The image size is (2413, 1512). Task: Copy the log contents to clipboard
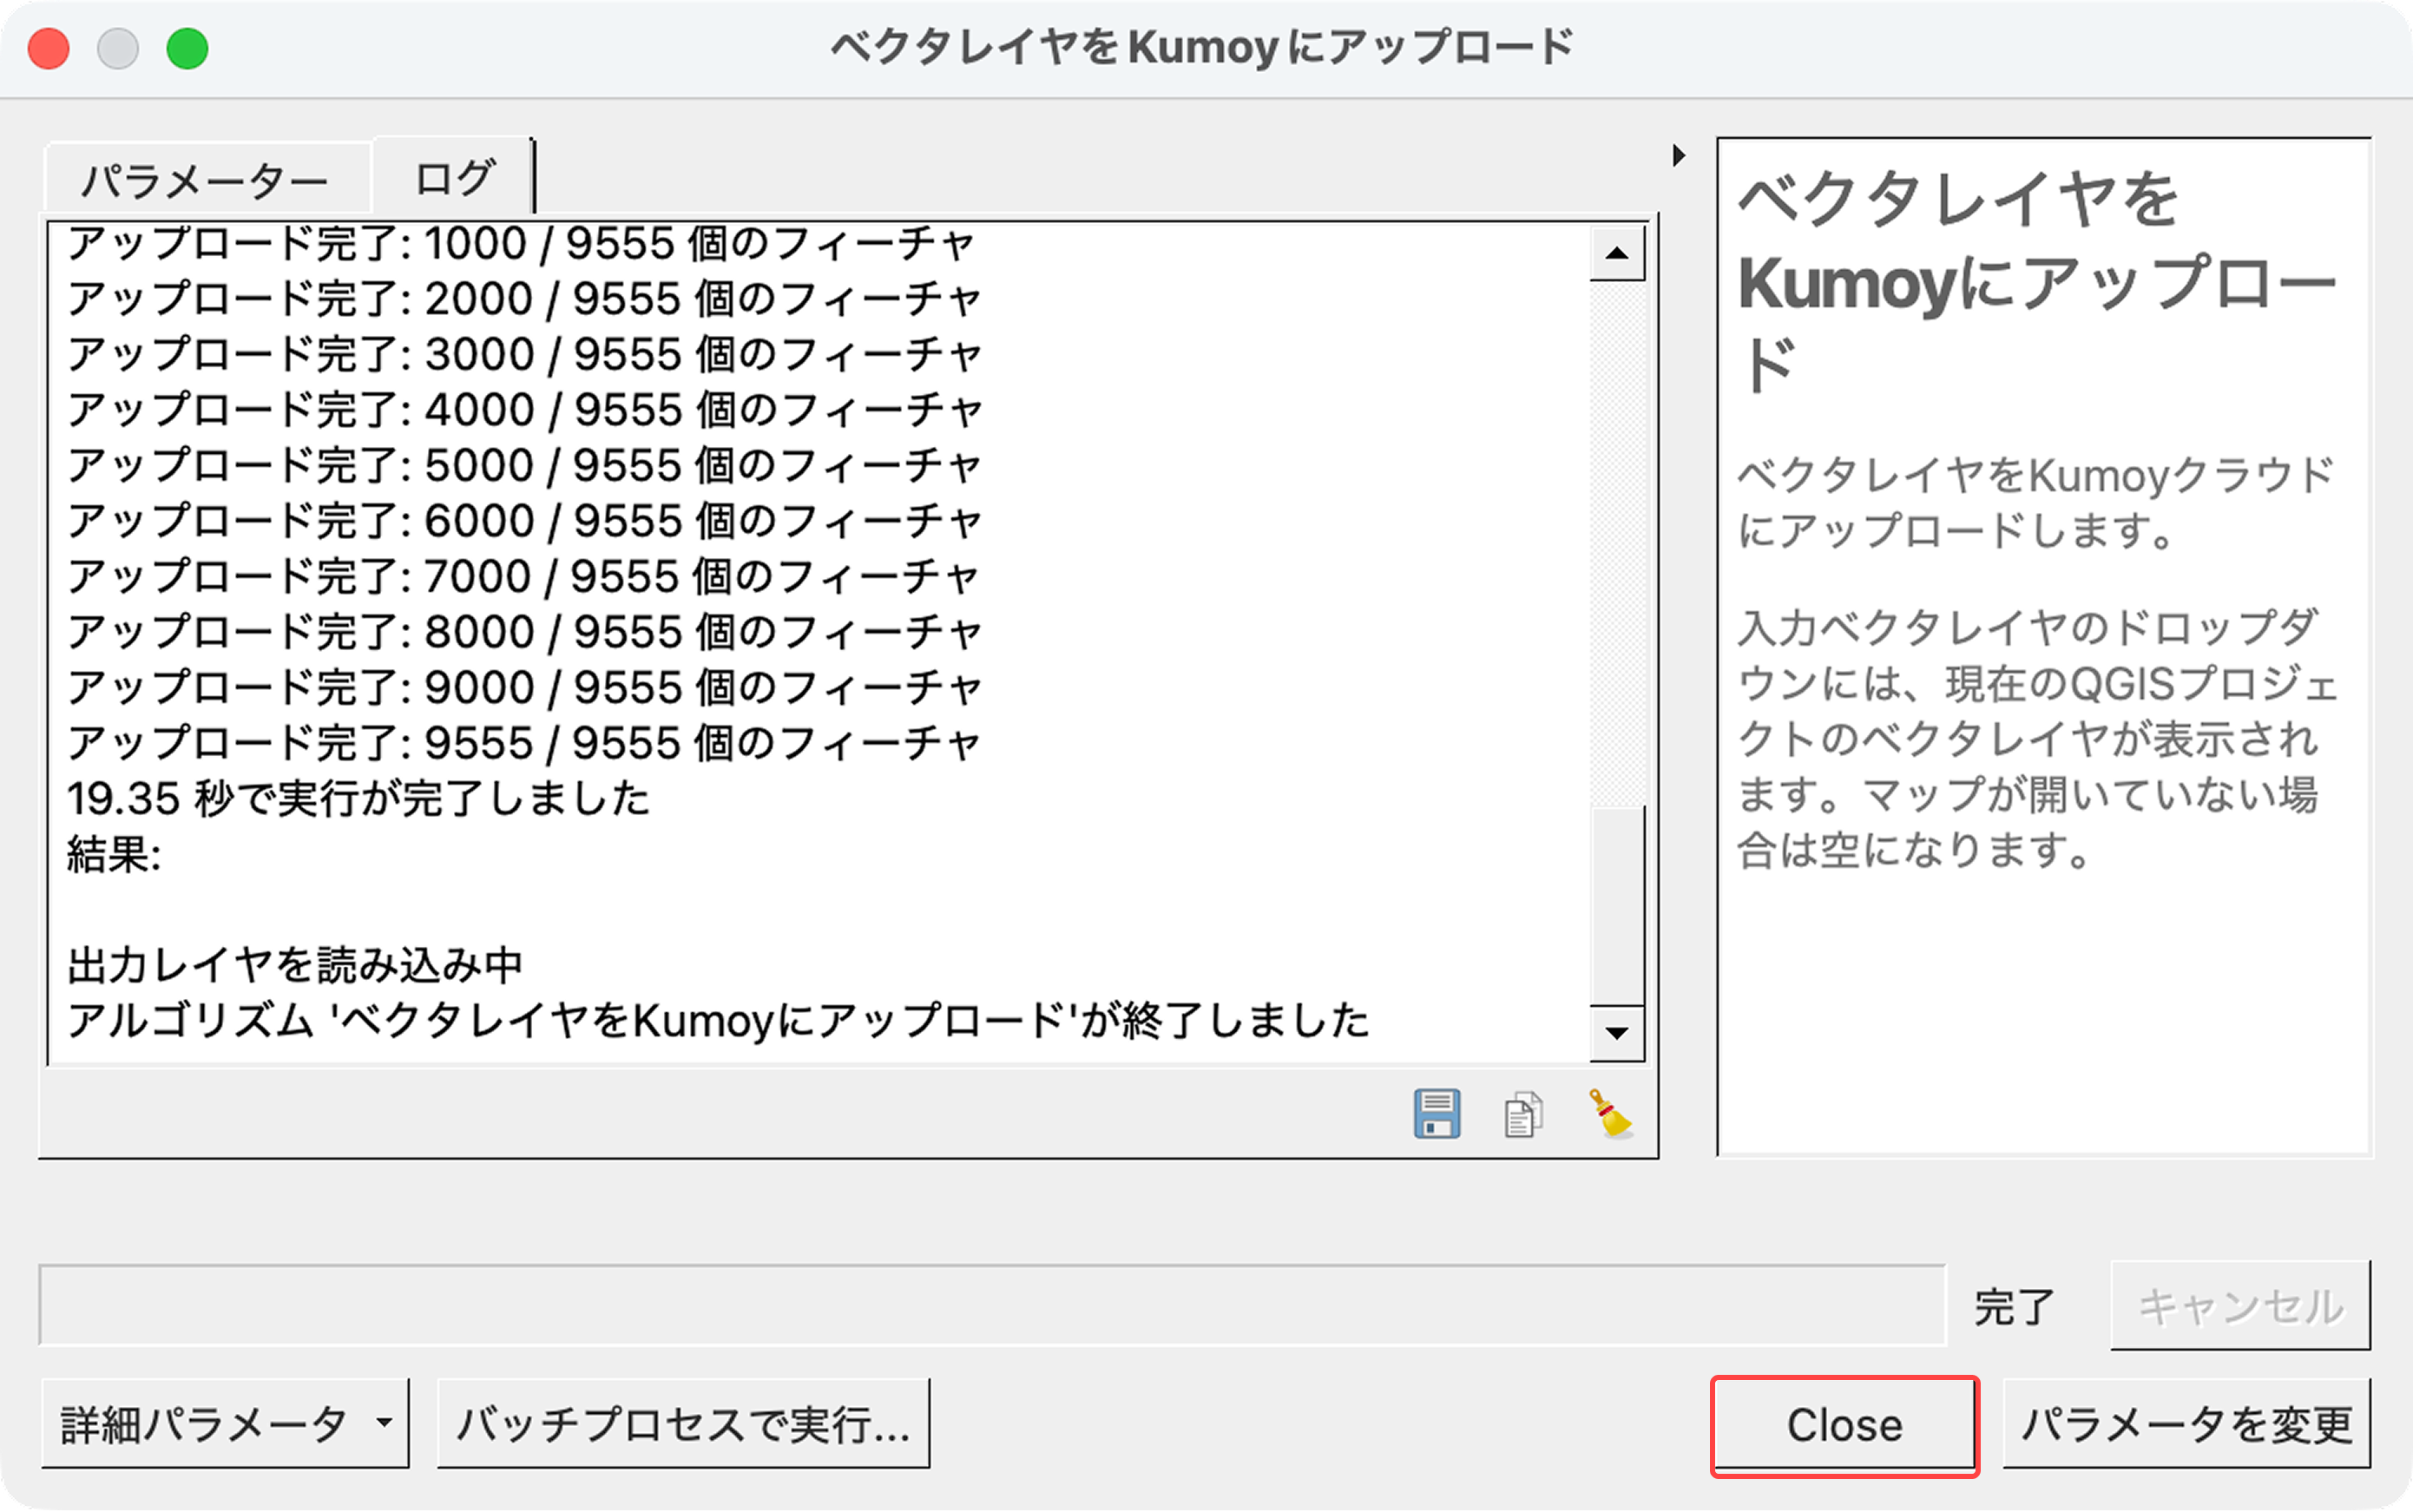click(x=1522, y=1114)
